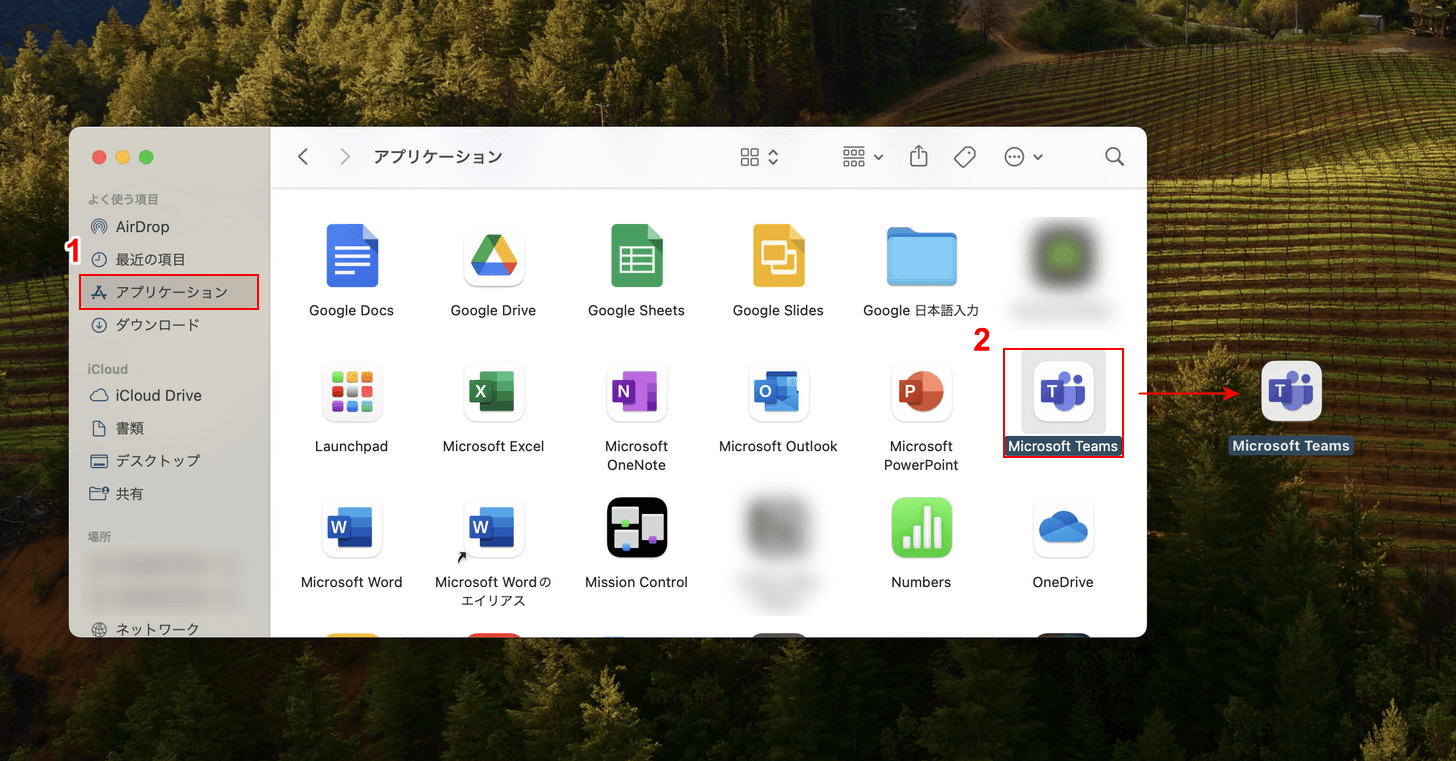Image resolution: width=1456 pixels, height=761 pixels.
Task: Zoom the Finder window with green button
Action: click(146, 157)
